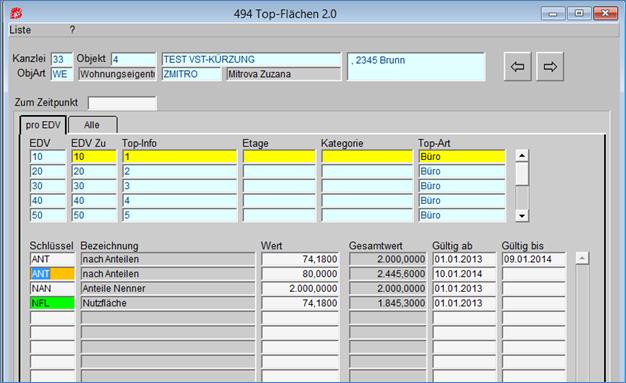
Task: Open the Liste menu
Action: click(20, 30)
